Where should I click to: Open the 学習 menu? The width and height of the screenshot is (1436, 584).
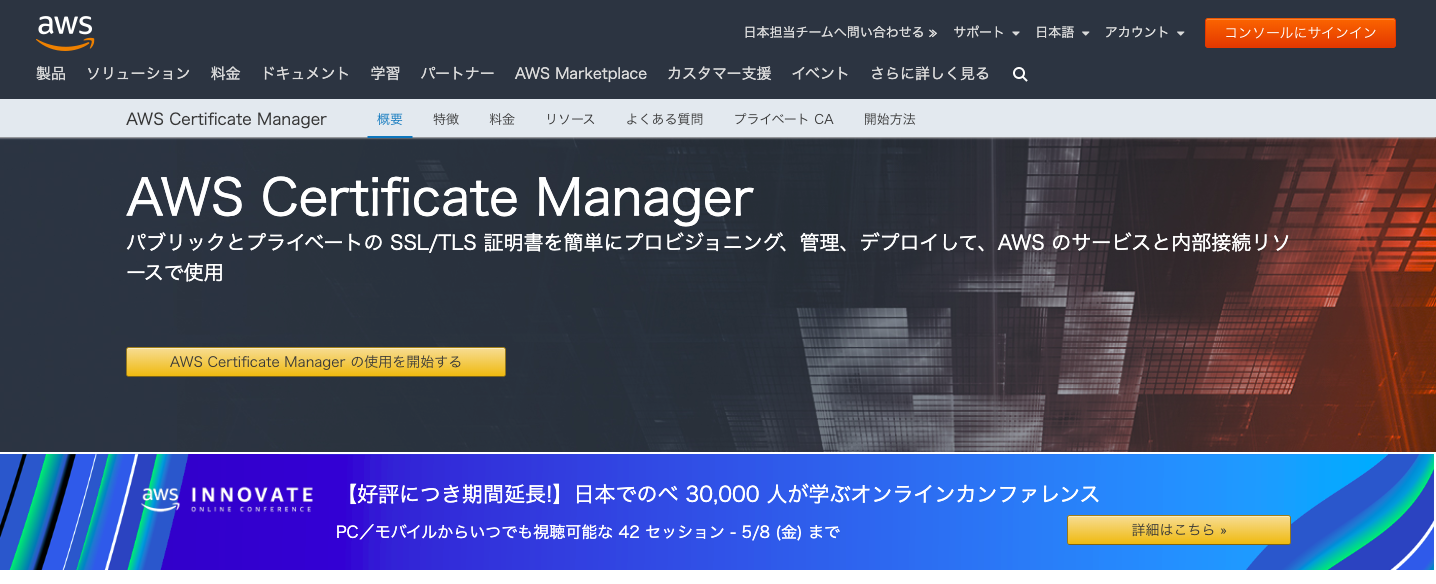(x=385, y=73)
